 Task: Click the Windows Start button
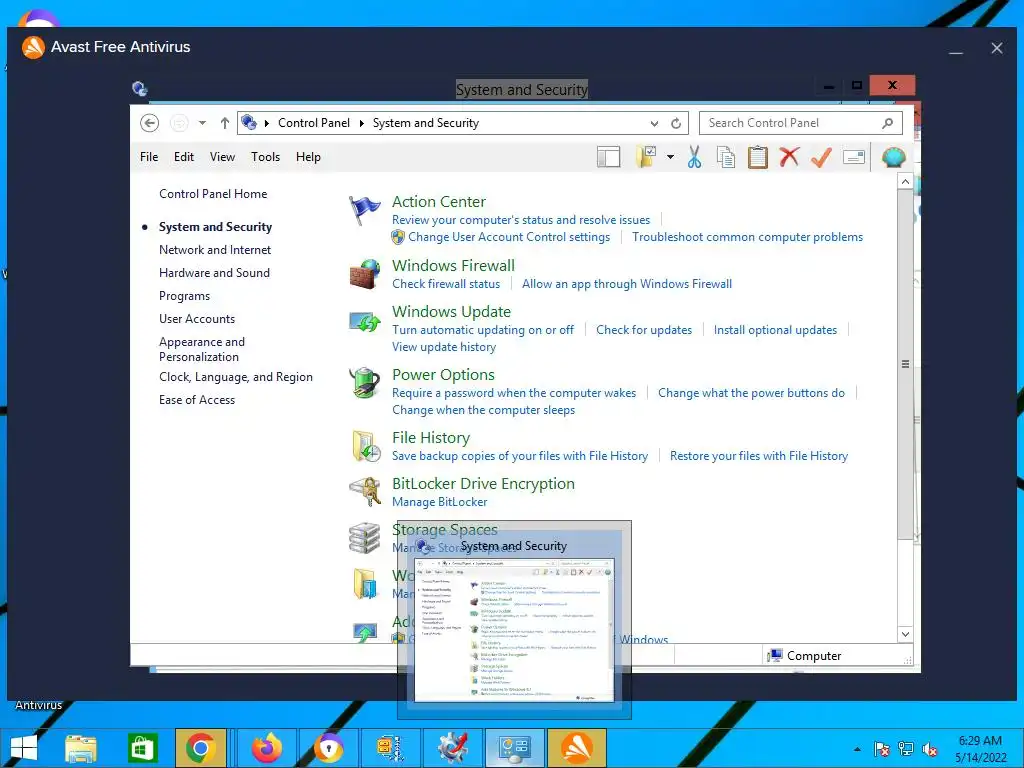click(x=24, y=748)
